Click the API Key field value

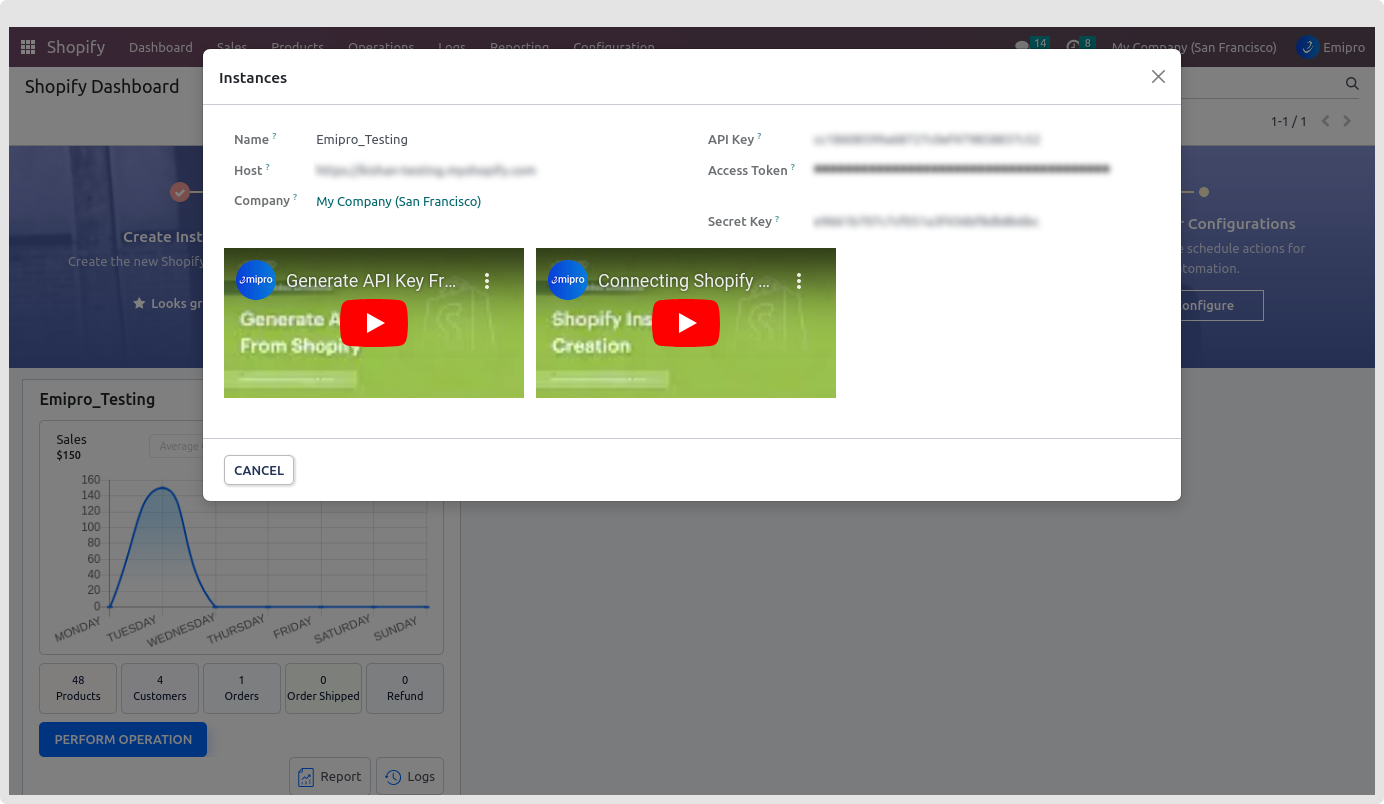tap(927, 140)
